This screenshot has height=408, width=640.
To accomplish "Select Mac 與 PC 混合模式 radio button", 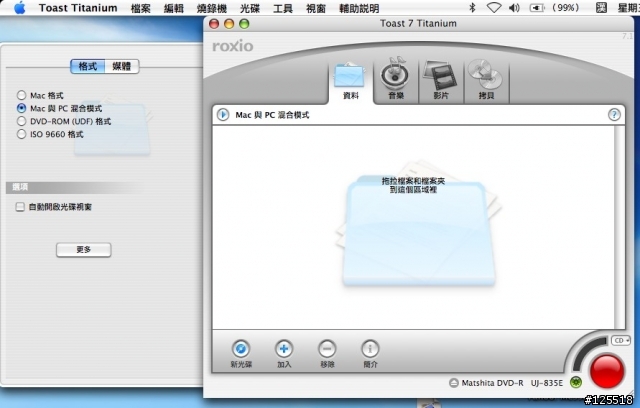I will click(x=21, y=109).
